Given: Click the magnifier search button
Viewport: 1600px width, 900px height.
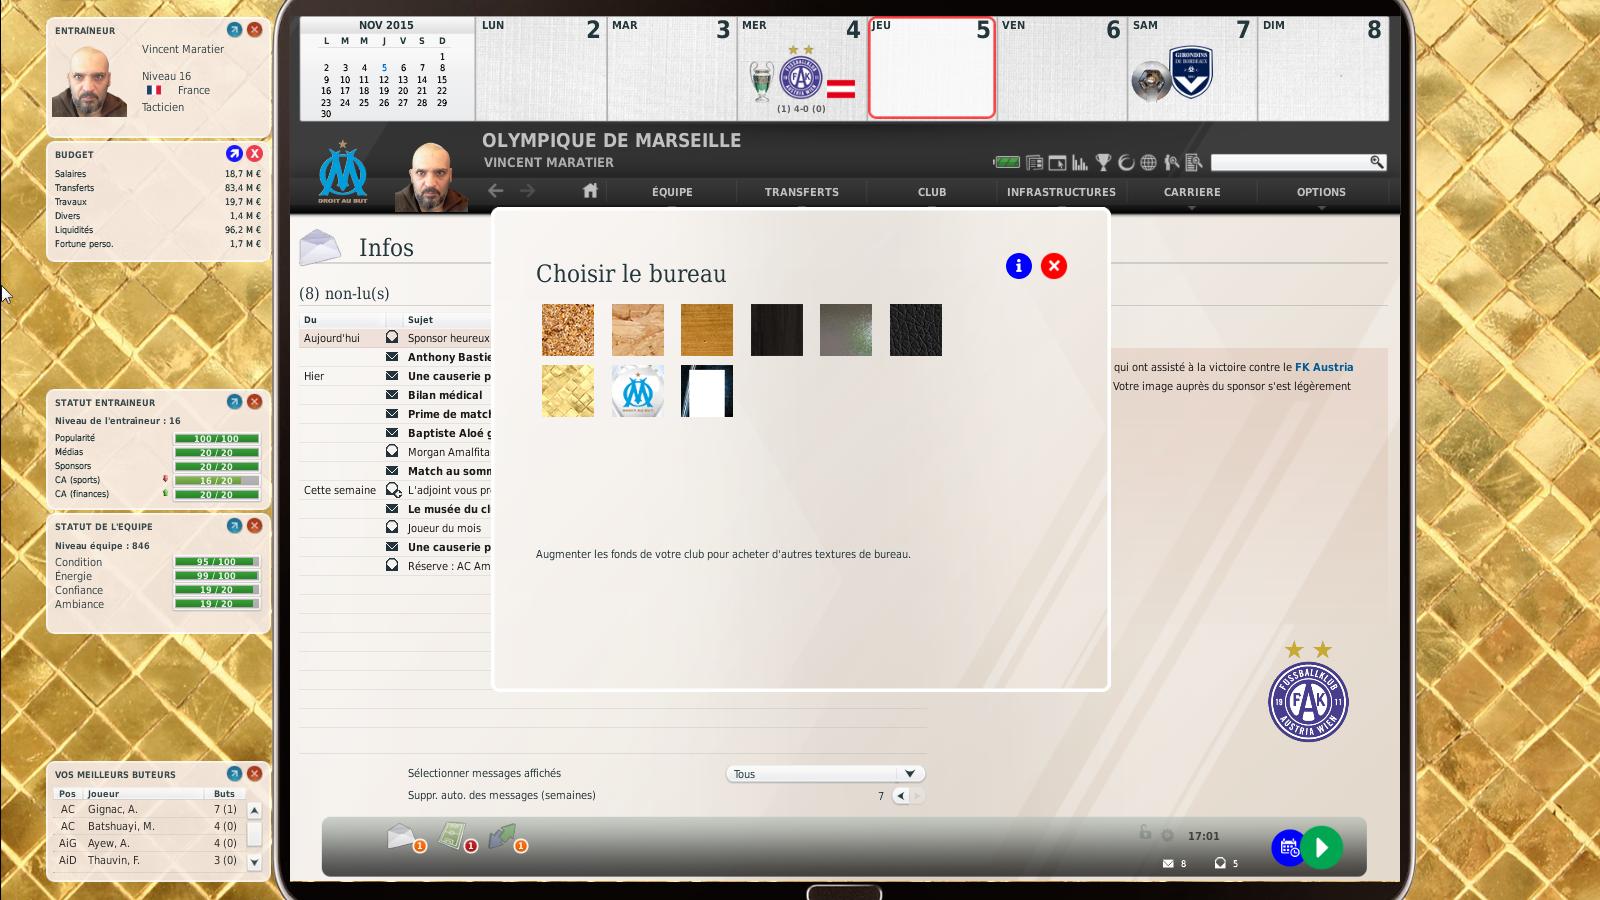Looking at the screenshot, I should 1377,162.
